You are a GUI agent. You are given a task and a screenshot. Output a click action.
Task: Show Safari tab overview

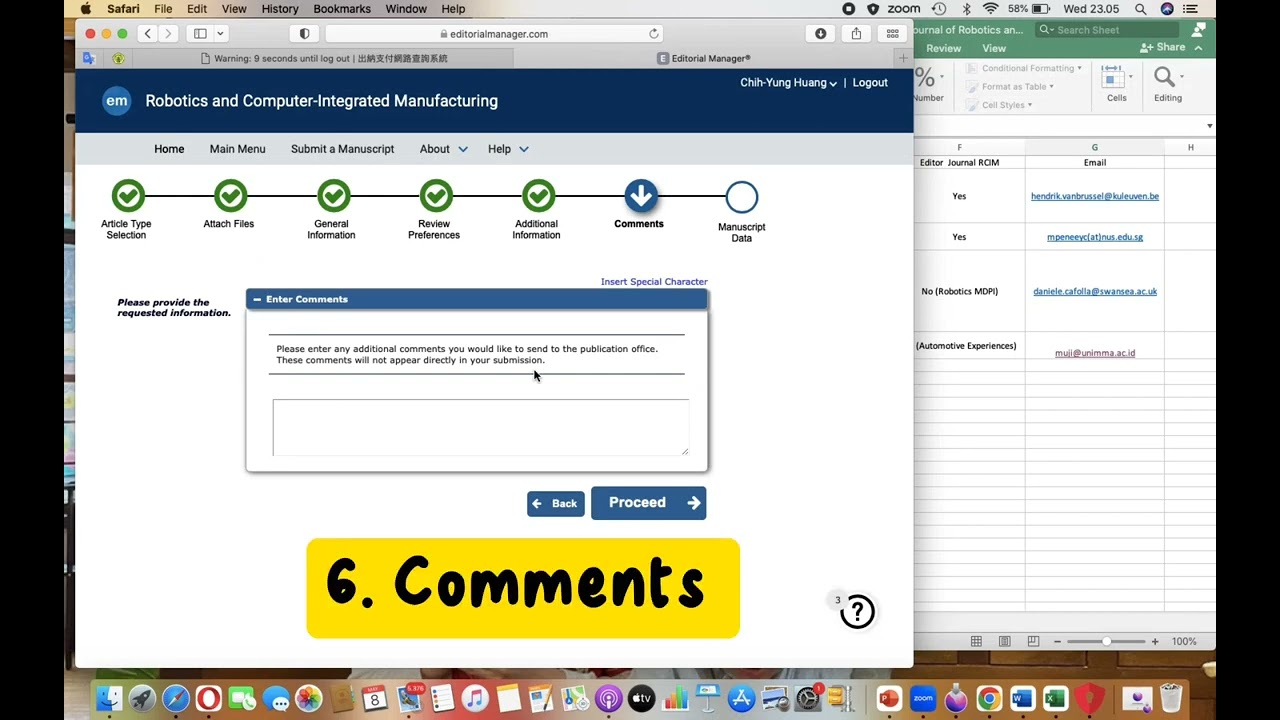click(x=893, y=33)
